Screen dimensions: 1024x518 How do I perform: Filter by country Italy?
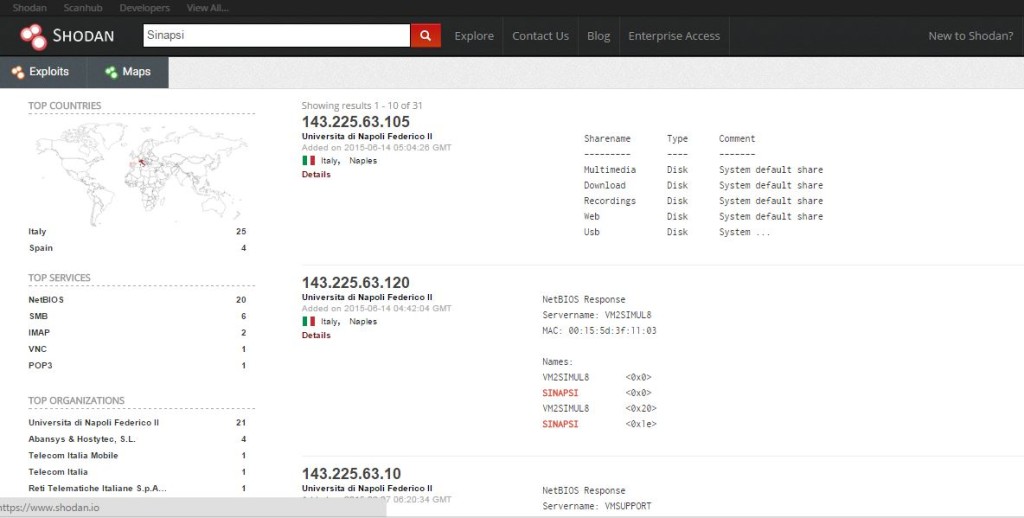pos(37,231)
